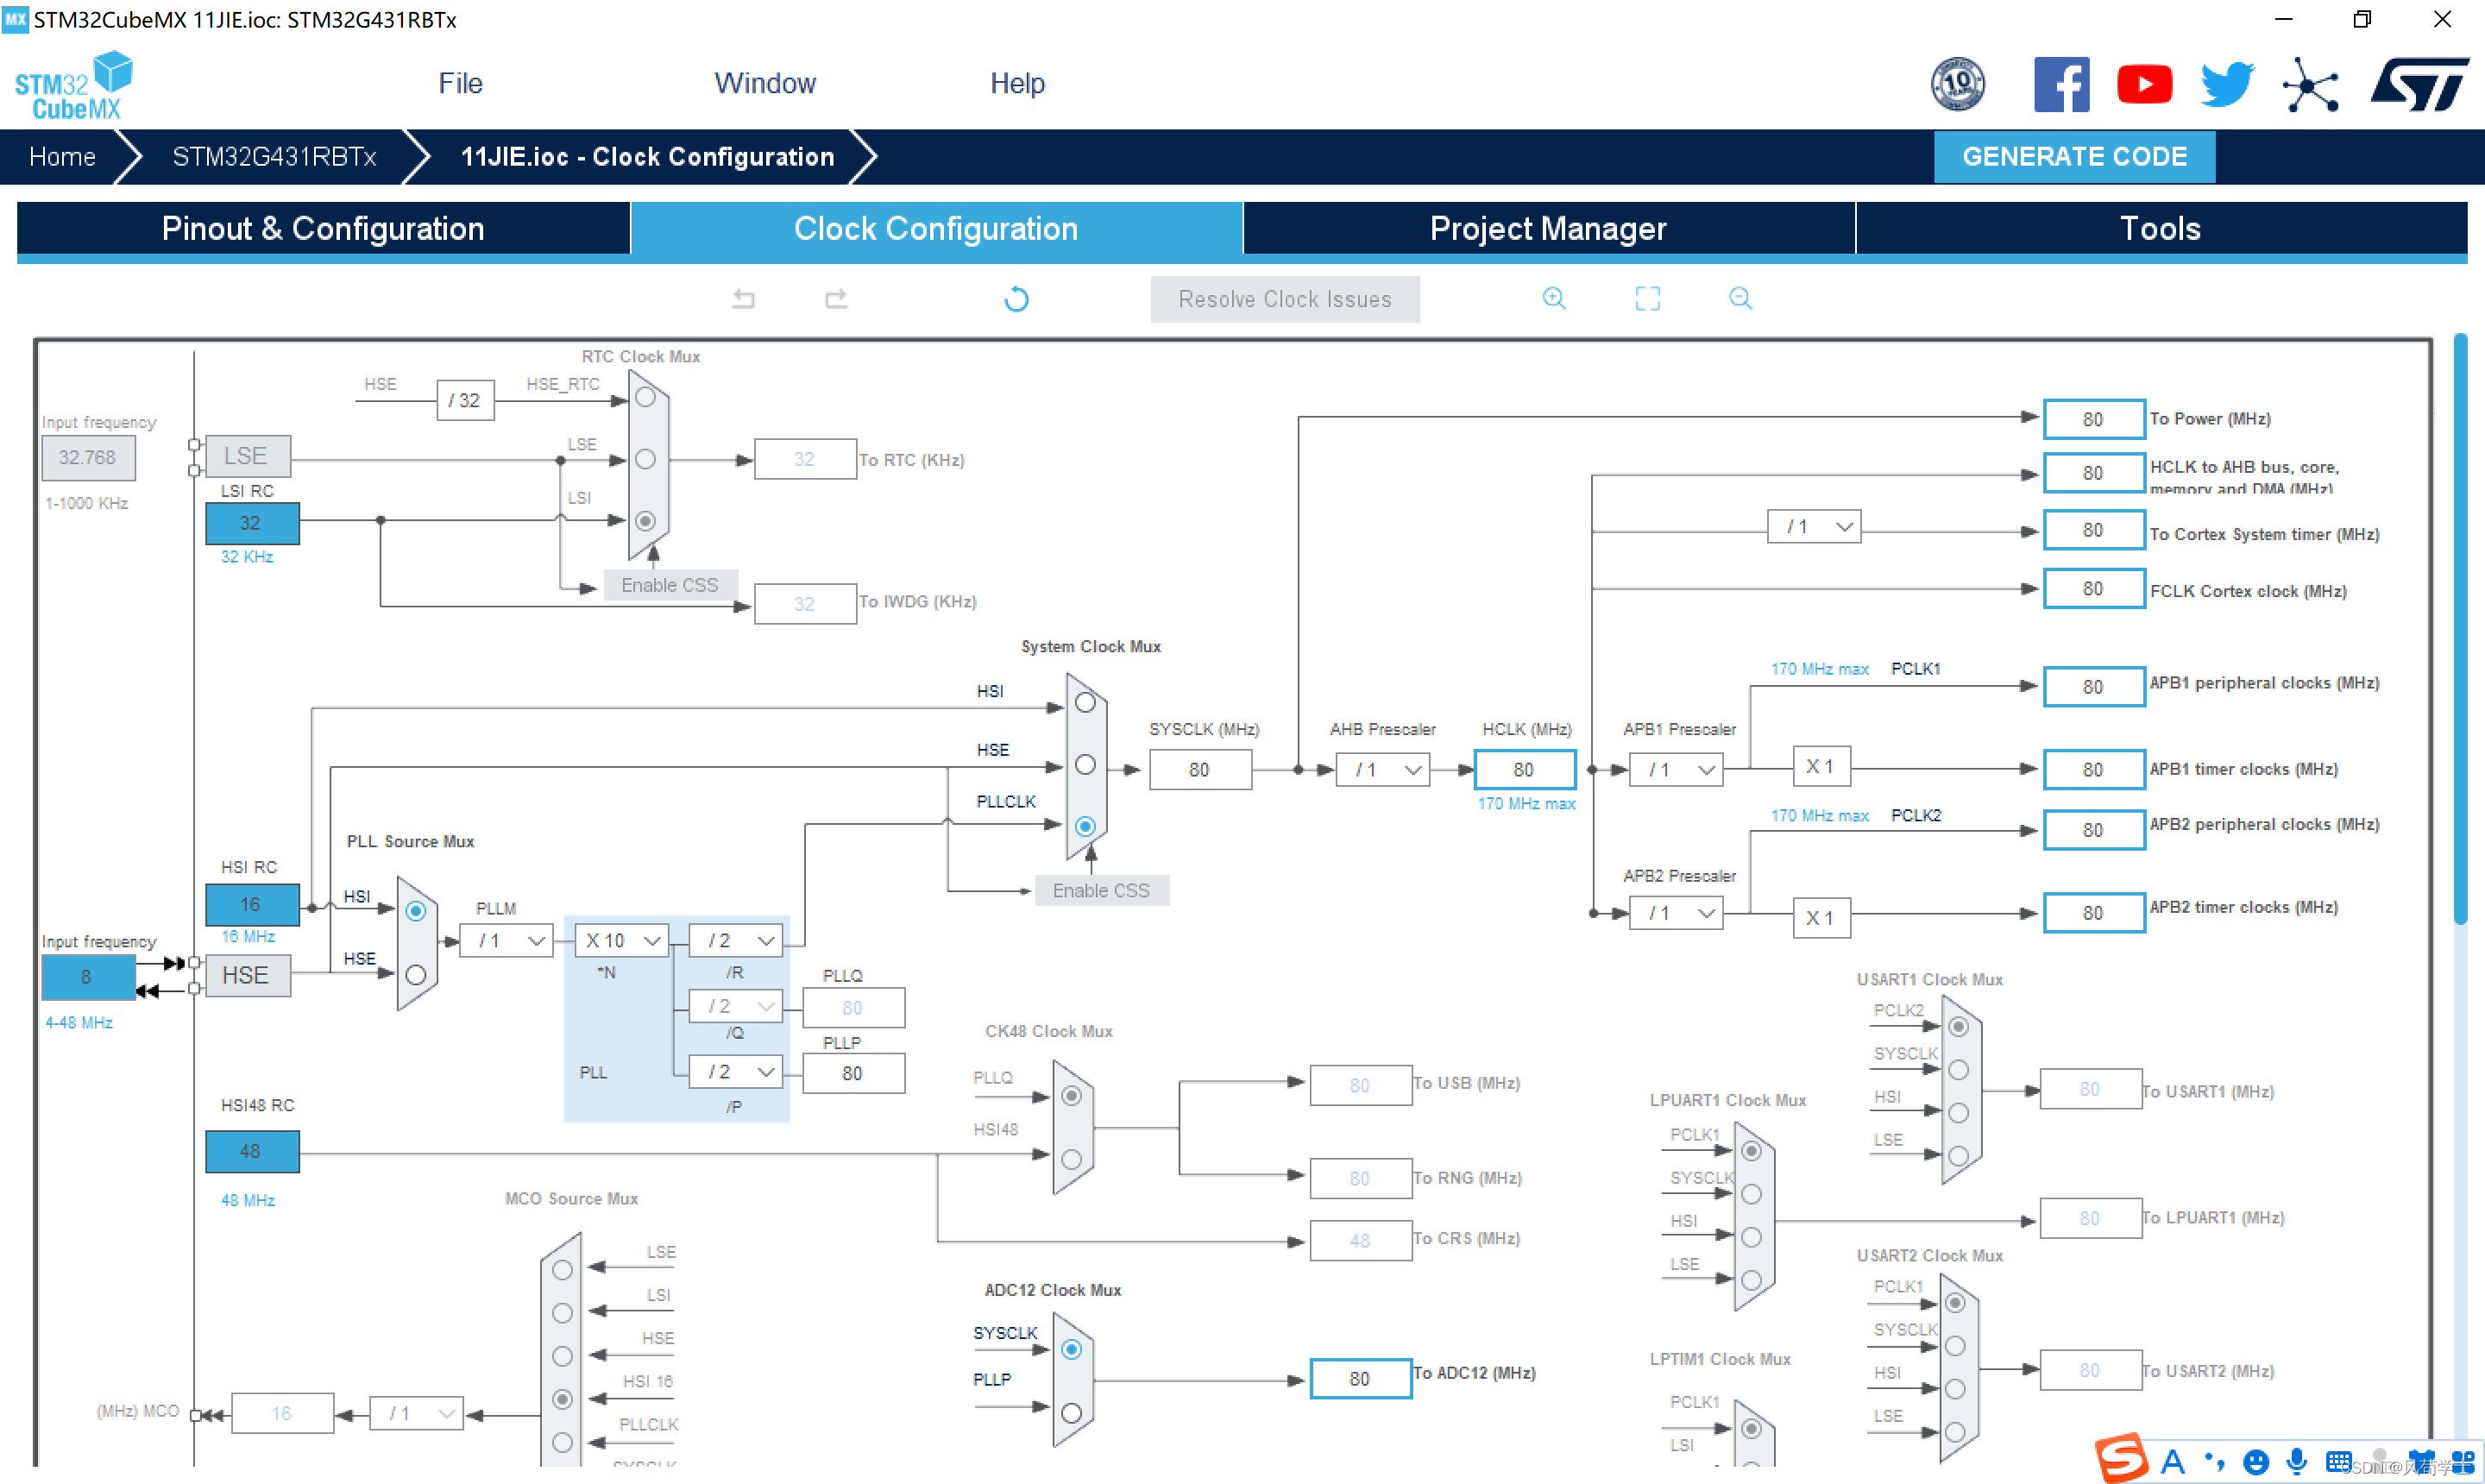Click the GENERATE CODE button
The height and width of the screenshot is (1484, 2485).
2074,157
